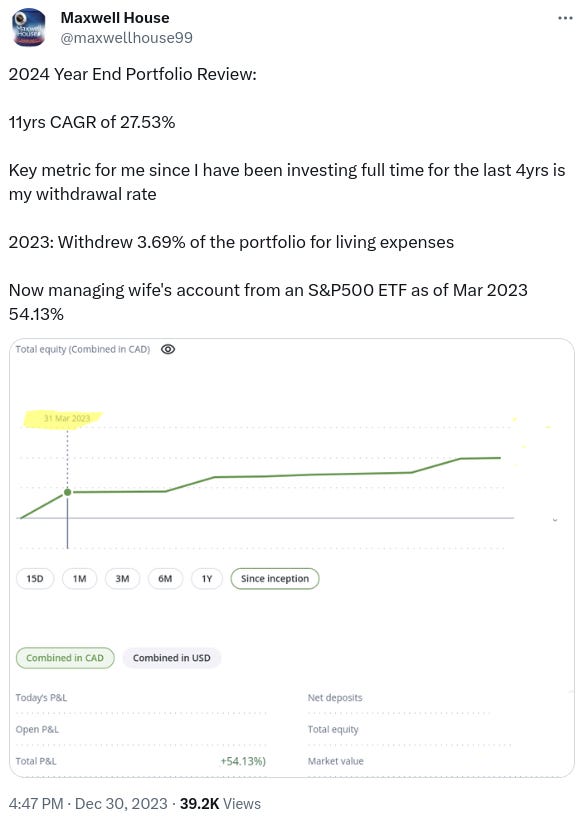588x824 pixels.
Task: Open the @maxwellhouse99 handle link
Action: pyautogui.click(x=127, y=38)
